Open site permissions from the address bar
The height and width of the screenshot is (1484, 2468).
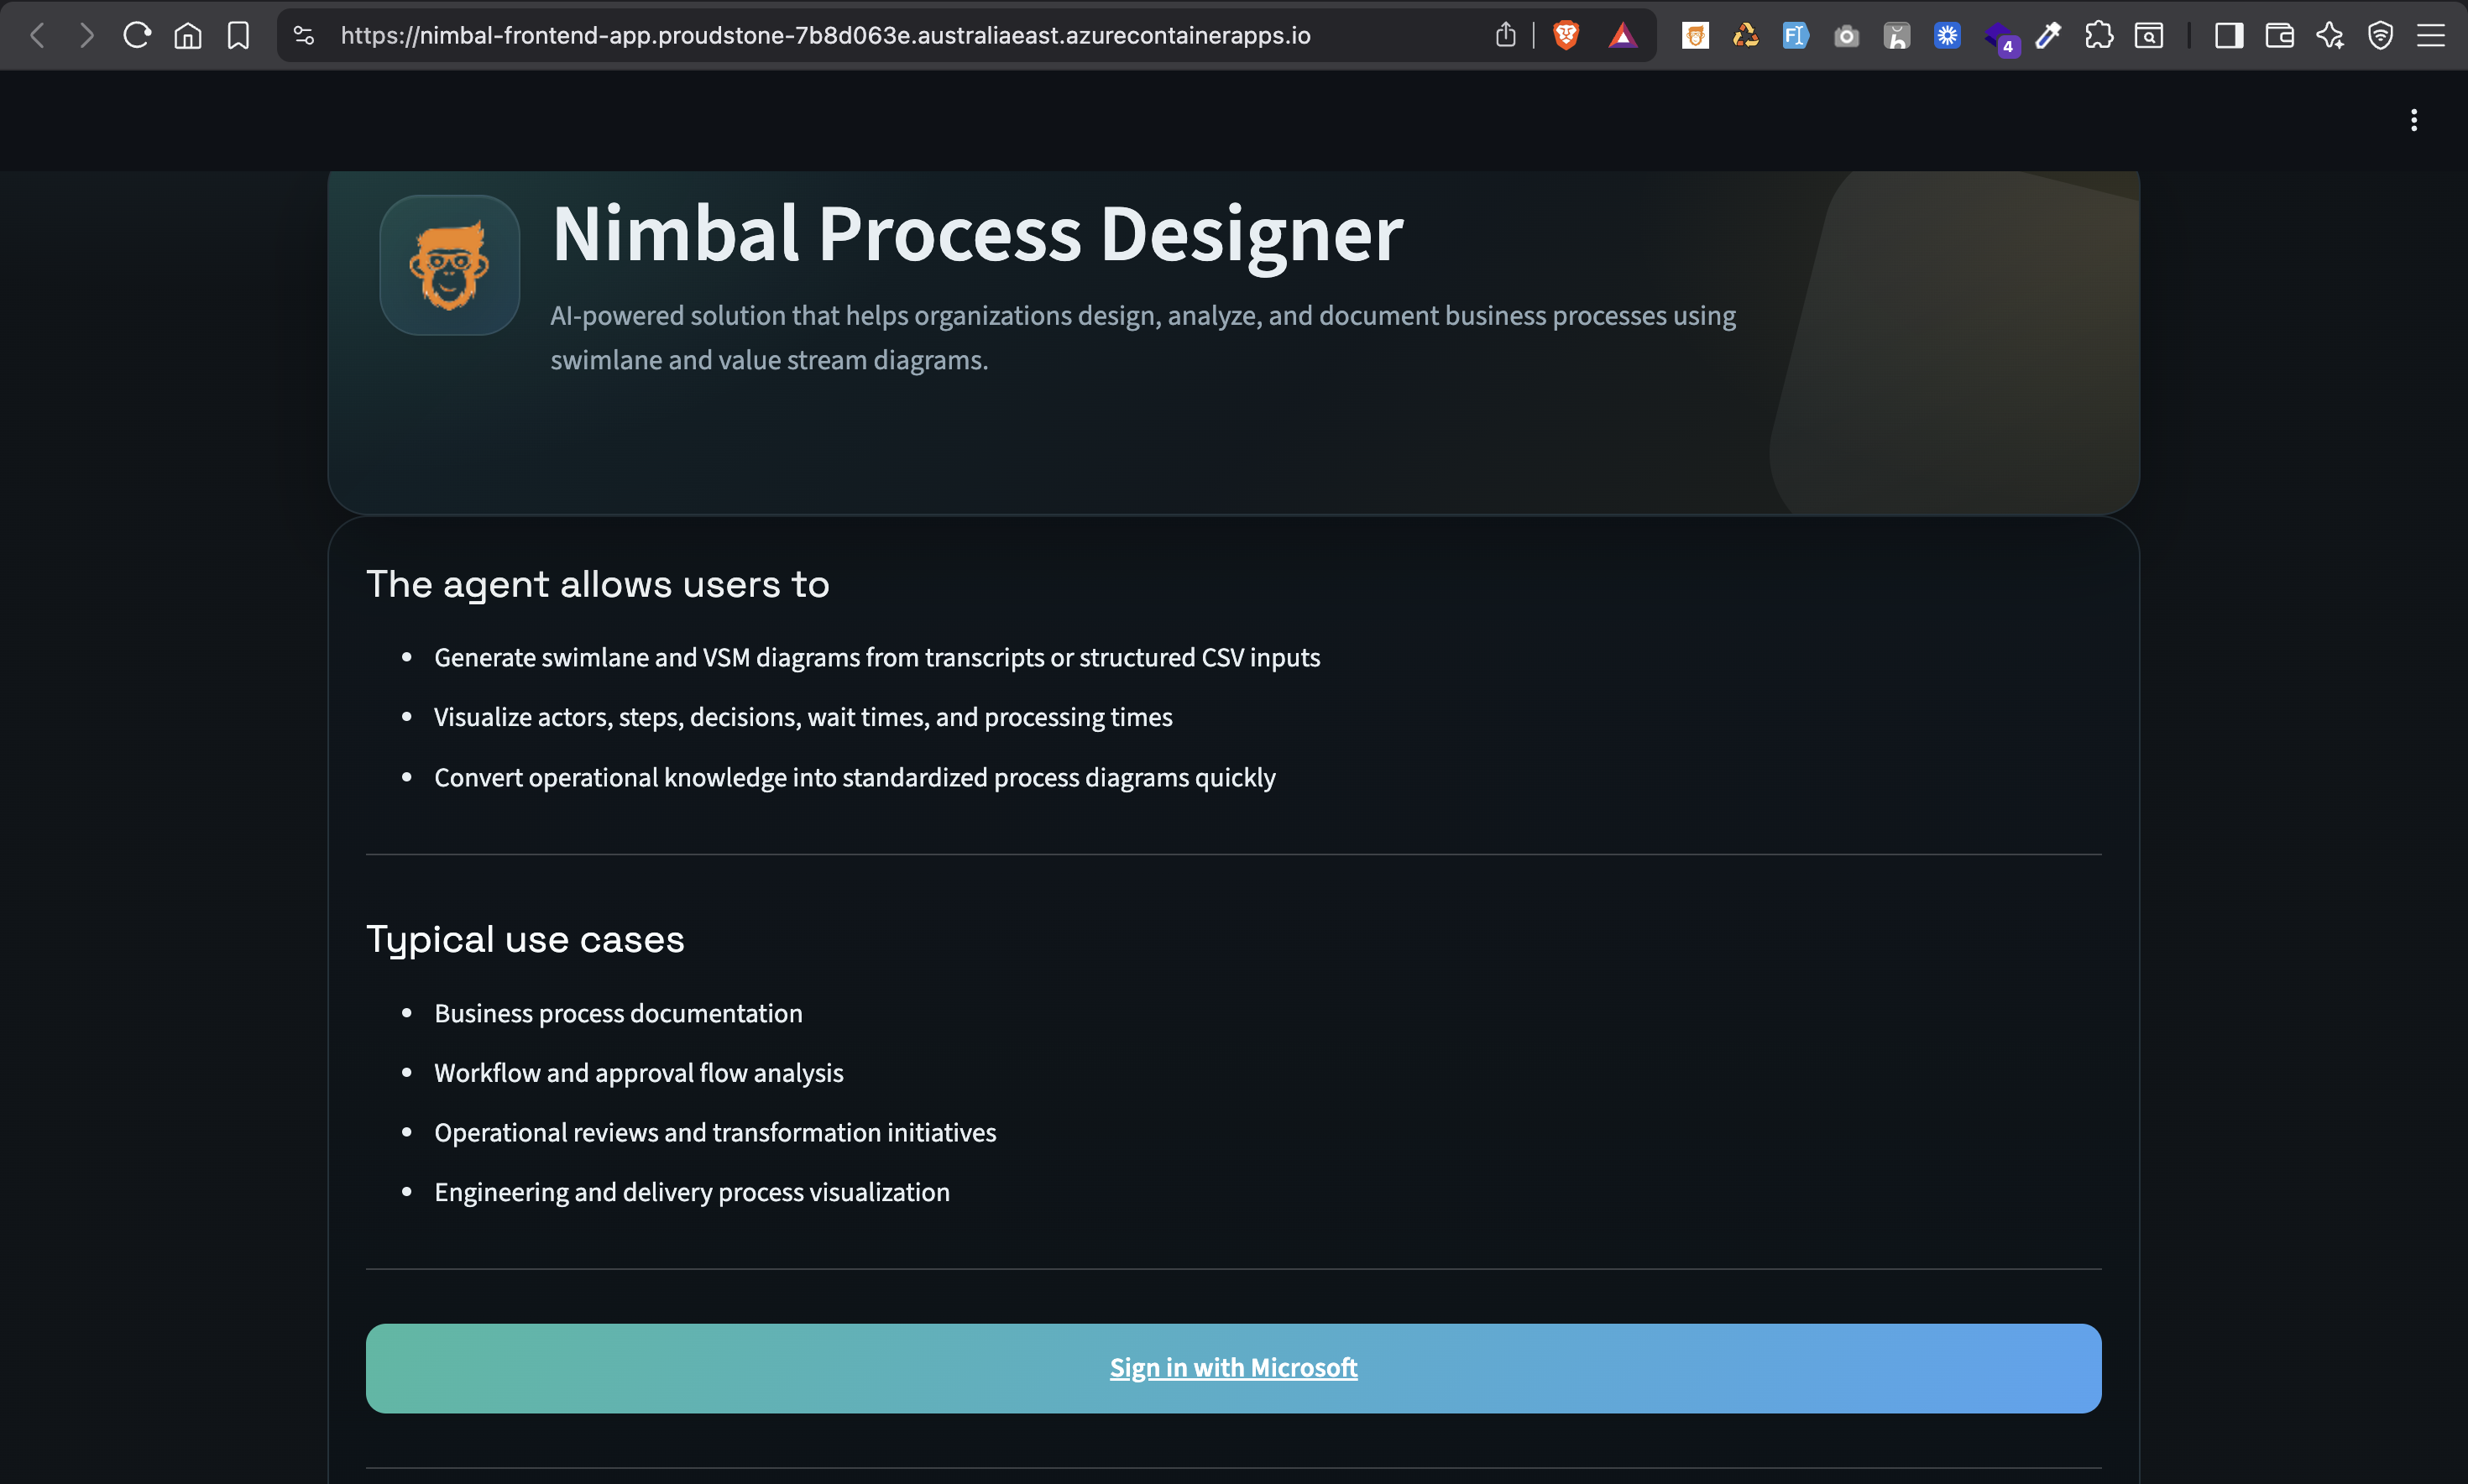pos(304,35)
